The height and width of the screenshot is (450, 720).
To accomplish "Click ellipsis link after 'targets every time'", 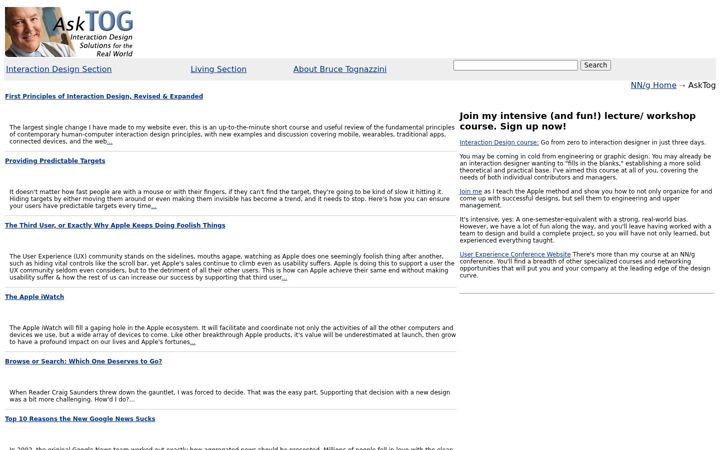I will click(x=154, y=206).
